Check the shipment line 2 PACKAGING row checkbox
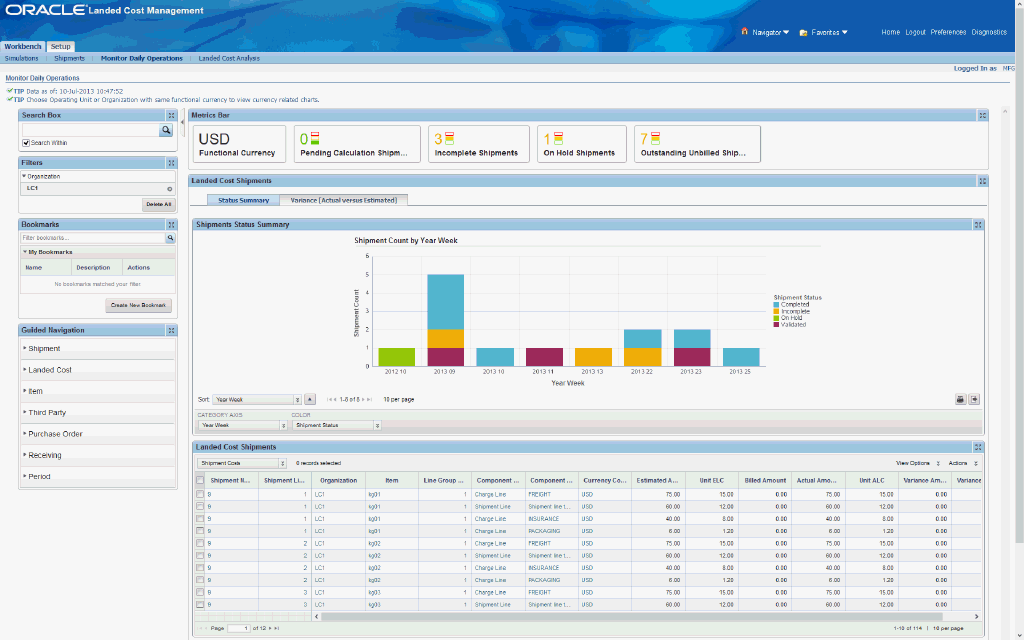The width and height of the screenshot is (1024, 640). point(200,580)
